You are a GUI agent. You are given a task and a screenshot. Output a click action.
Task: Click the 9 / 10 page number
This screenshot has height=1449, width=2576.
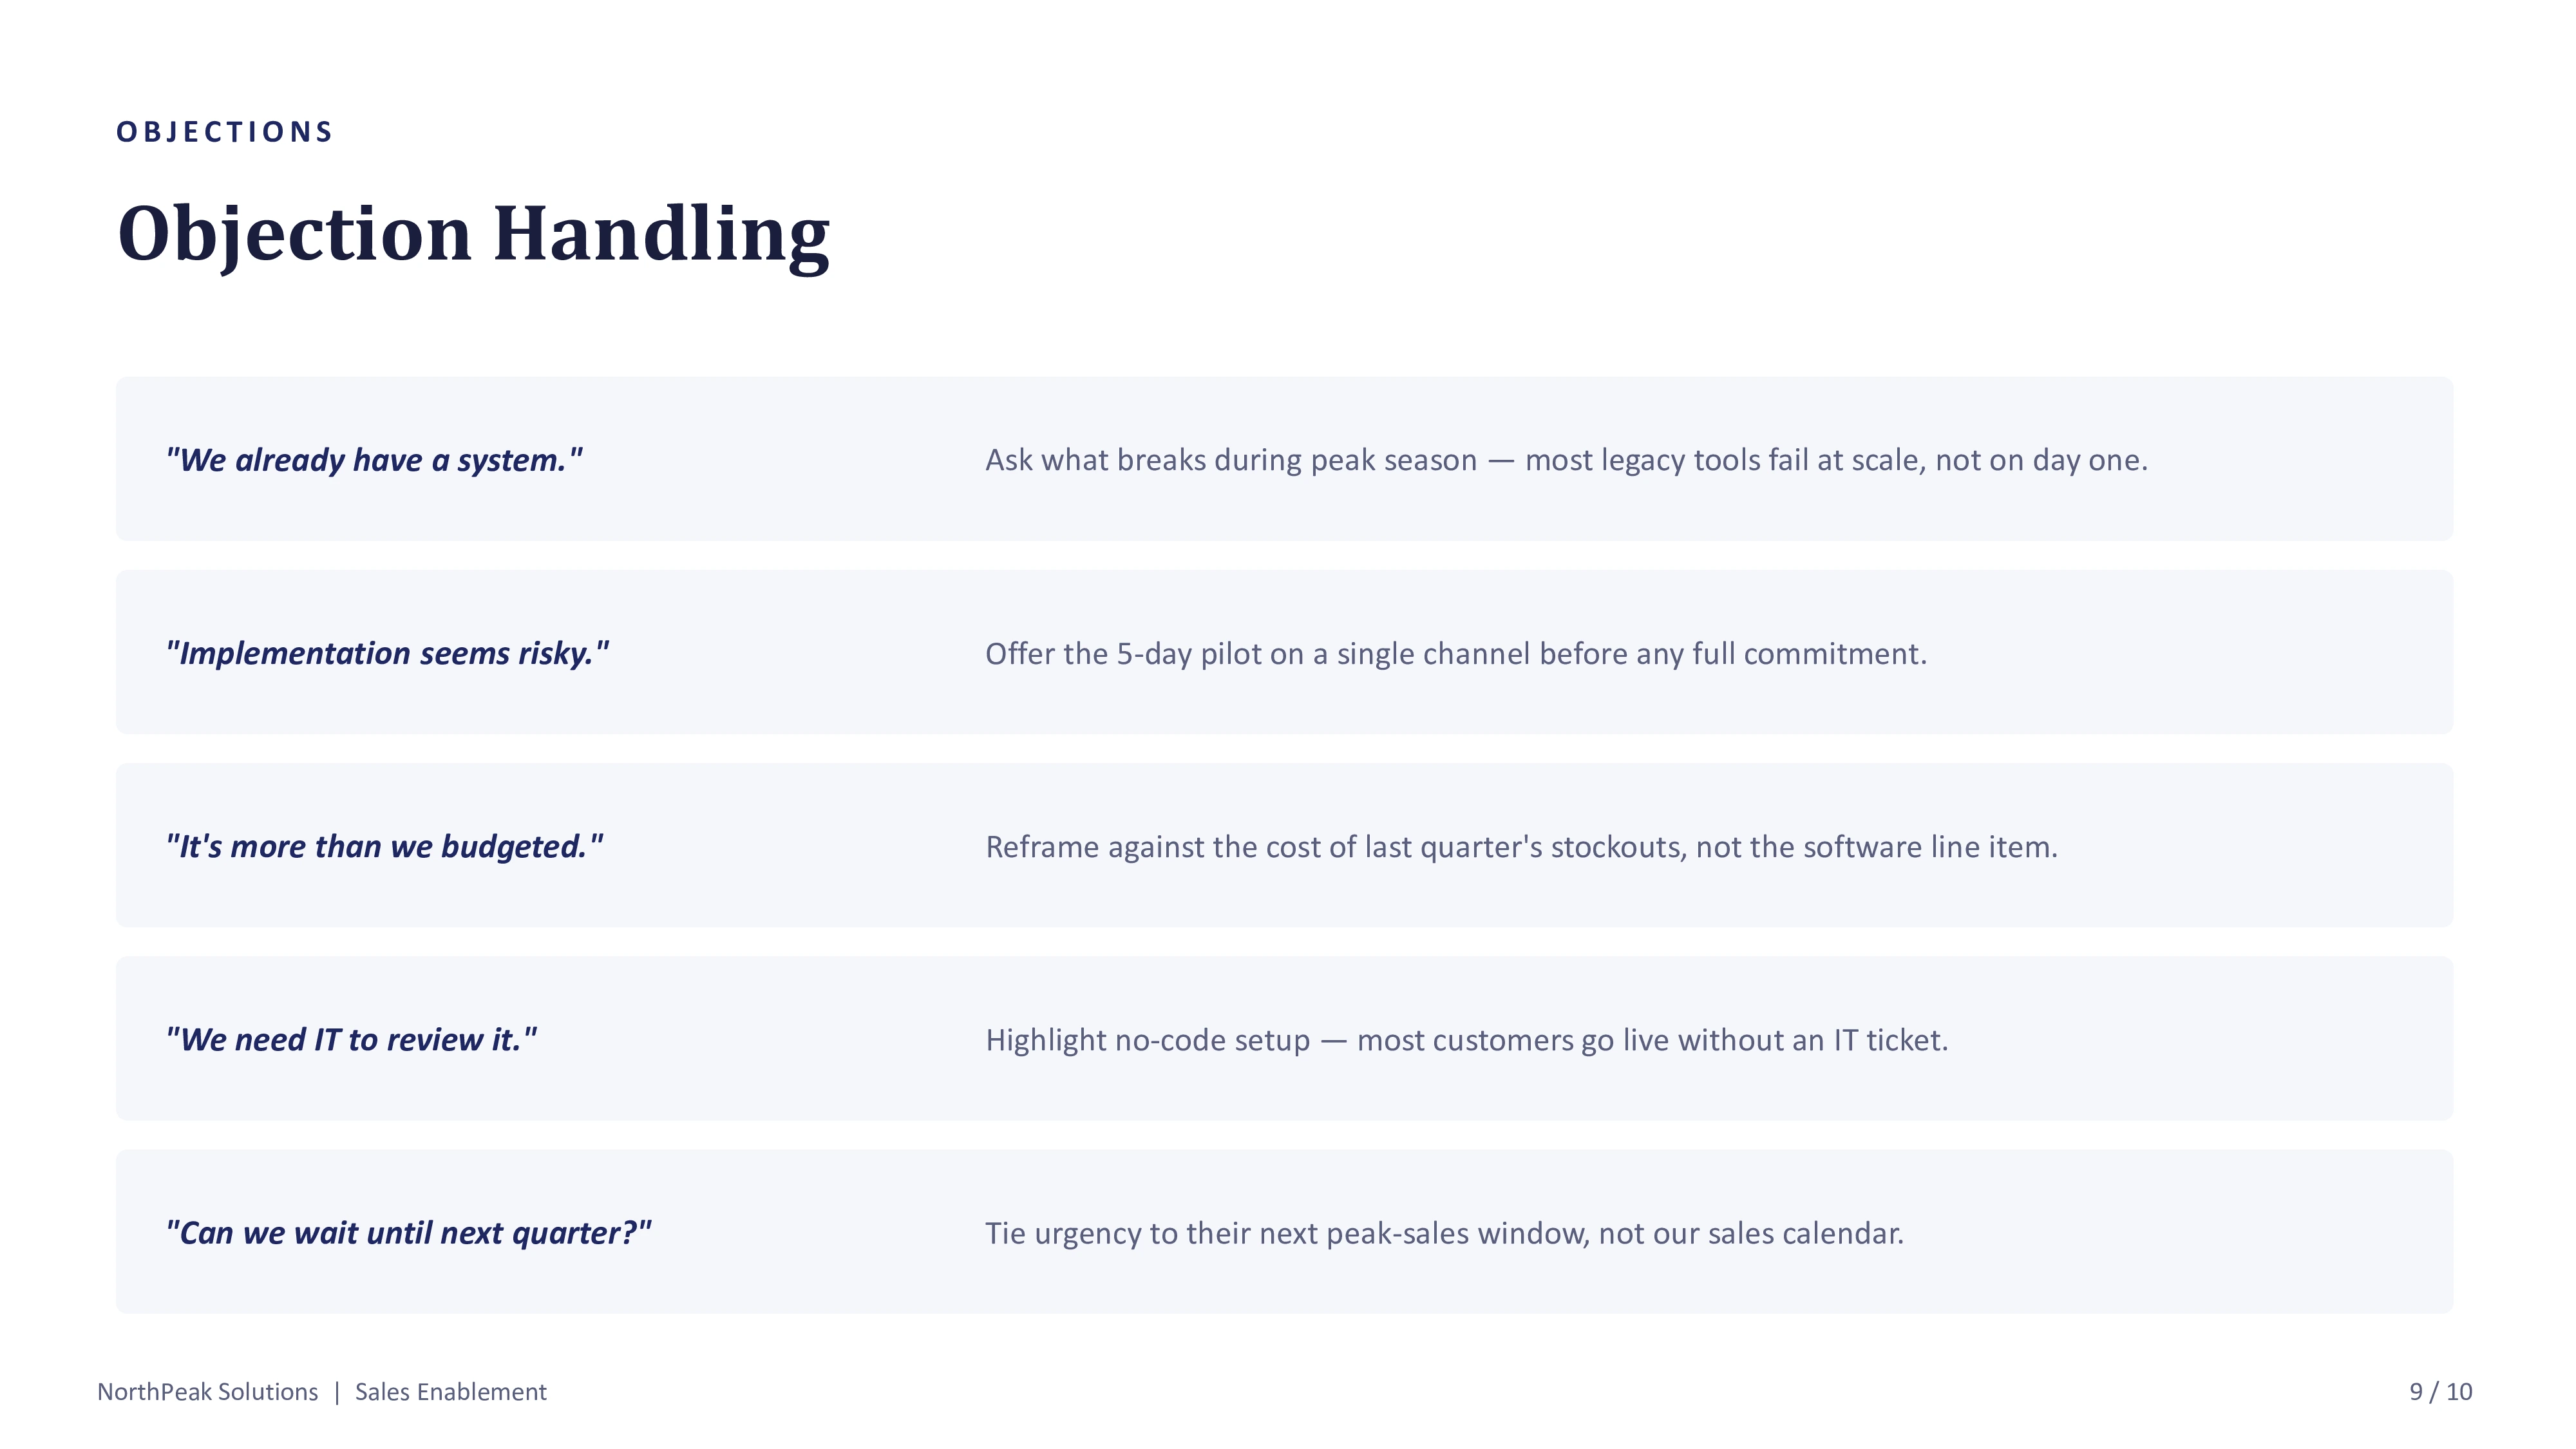point(2440,1391)
